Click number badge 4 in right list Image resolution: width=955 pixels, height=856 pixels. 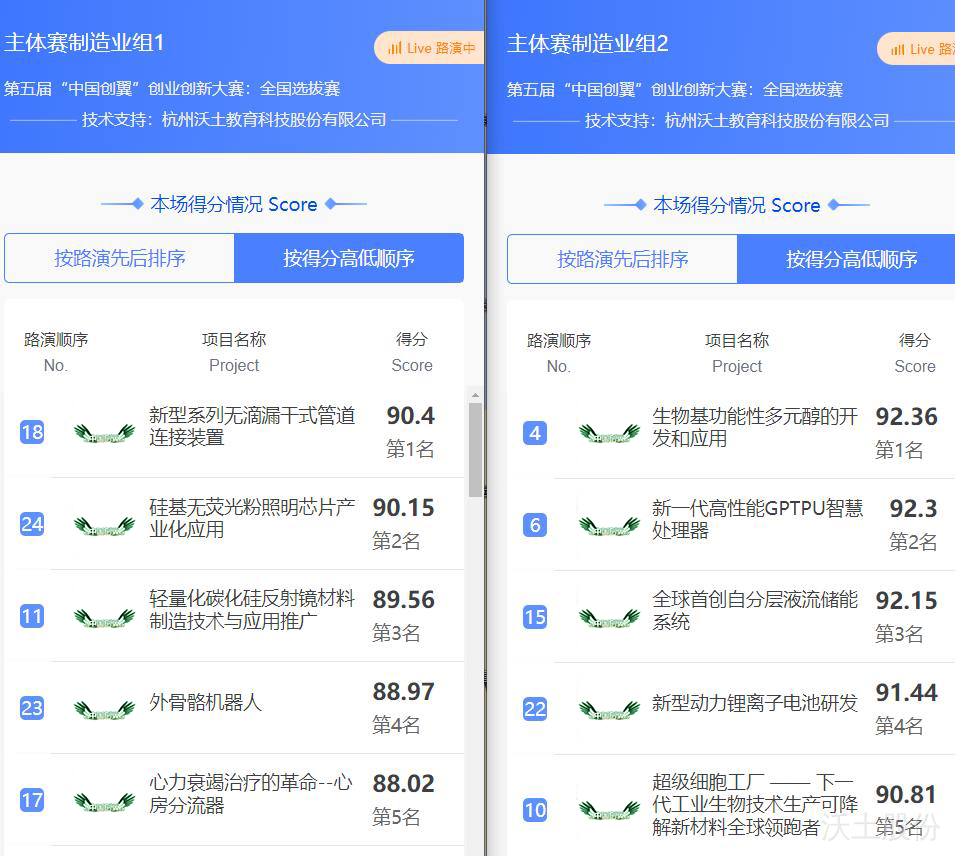535,433
